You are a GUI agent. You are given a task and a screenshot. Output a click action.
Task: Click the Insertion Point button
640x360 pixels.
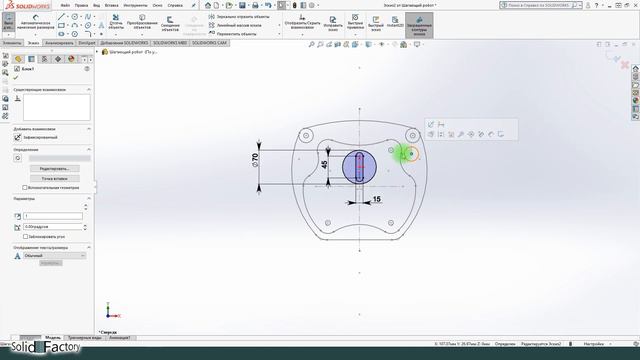(x=55, y=179)
